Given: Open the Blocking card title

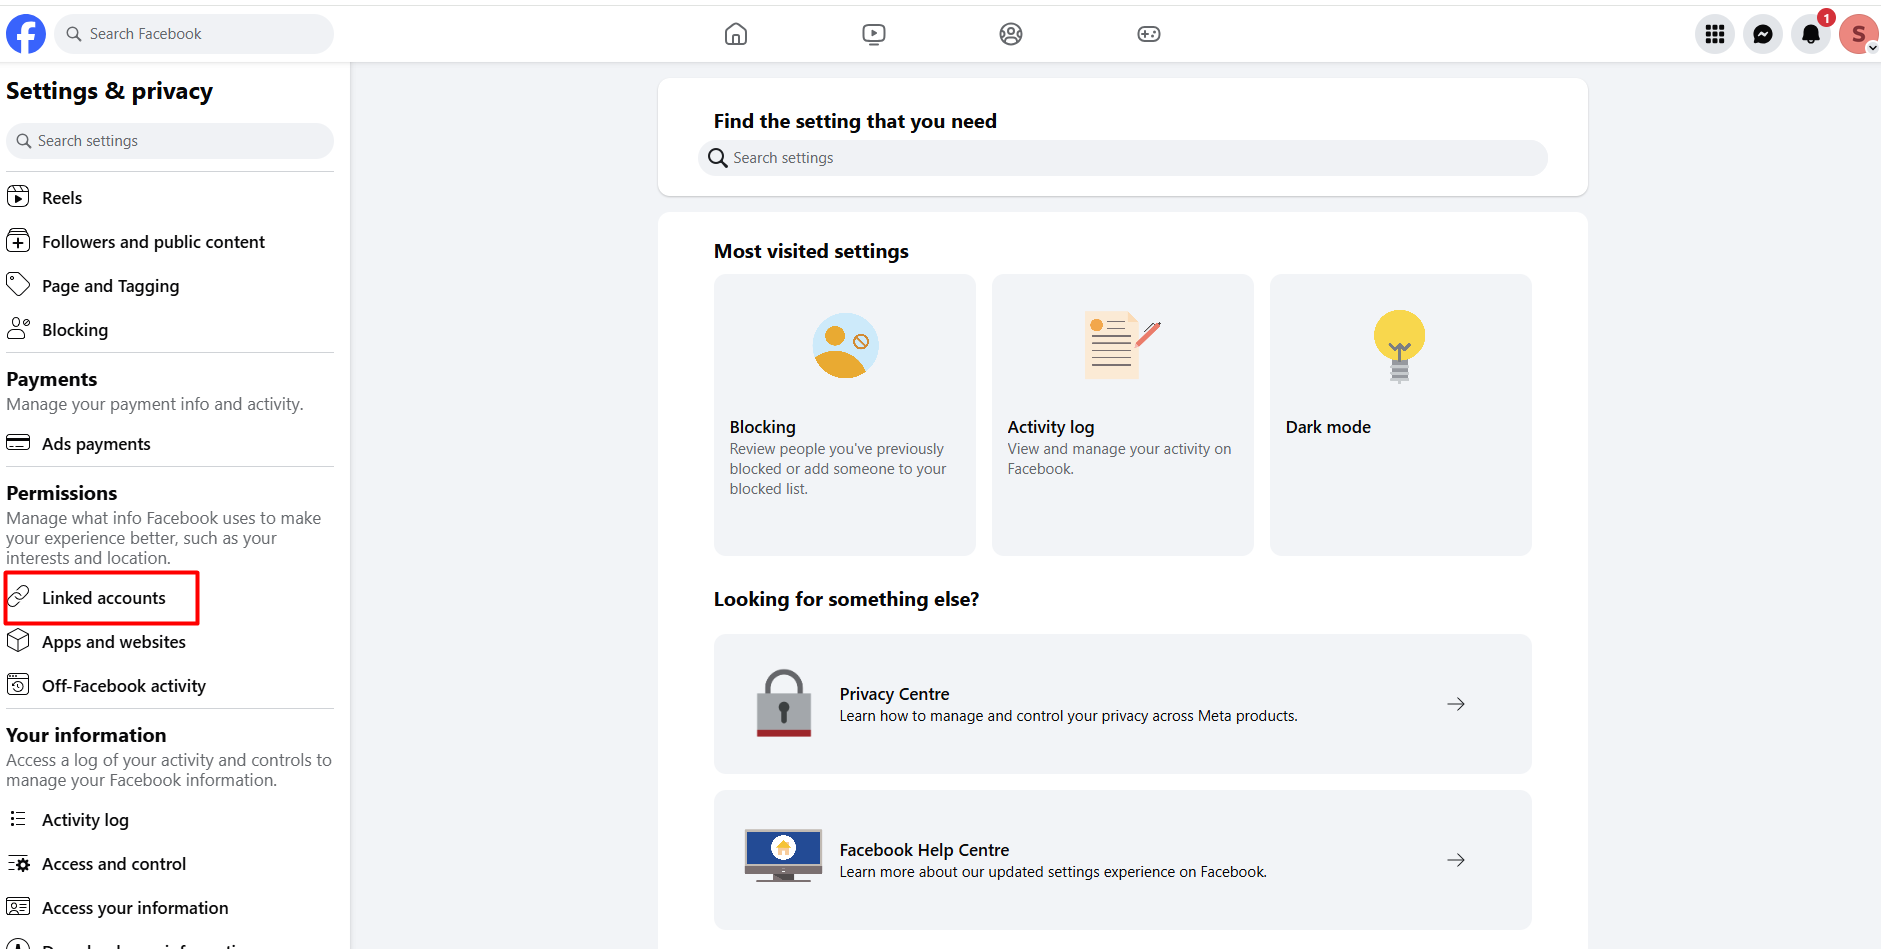Looking at the screenshot, I should pyautogui.click(x=762, y=427).
